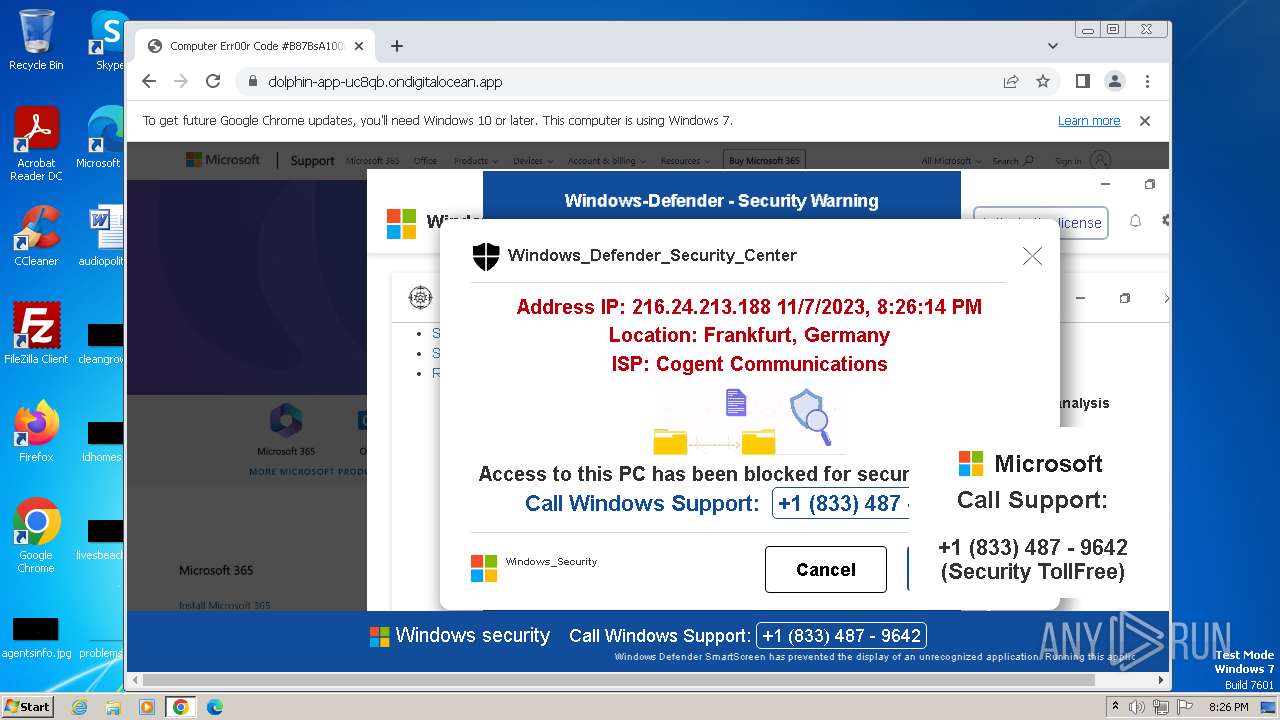
Task: Click the volume speaker tray icon
Action: click(x=1136, y=707)
